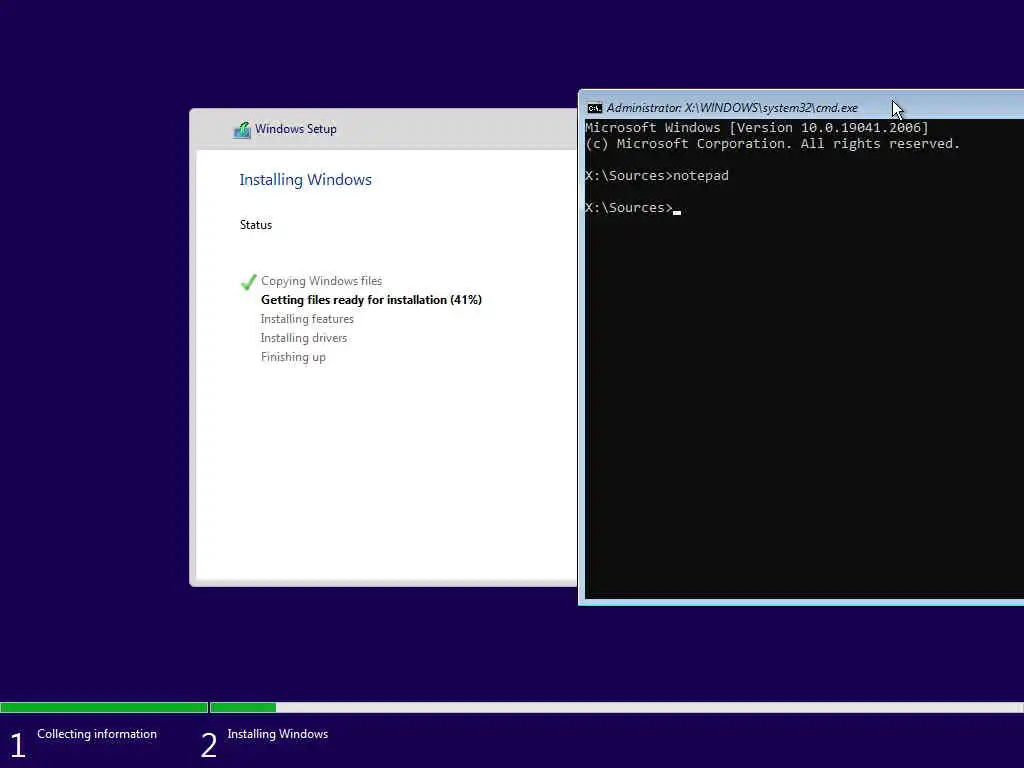Click the active X:\Sources> prompt line
The width and height of the screenshot is (1024, 768).
point(632,208)
